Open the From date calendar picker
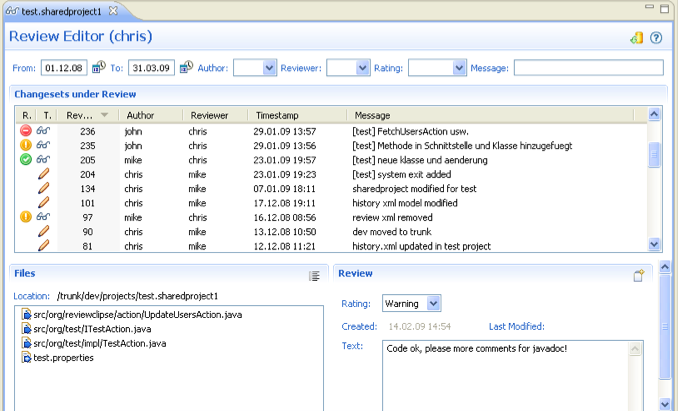 coord(99,67)
